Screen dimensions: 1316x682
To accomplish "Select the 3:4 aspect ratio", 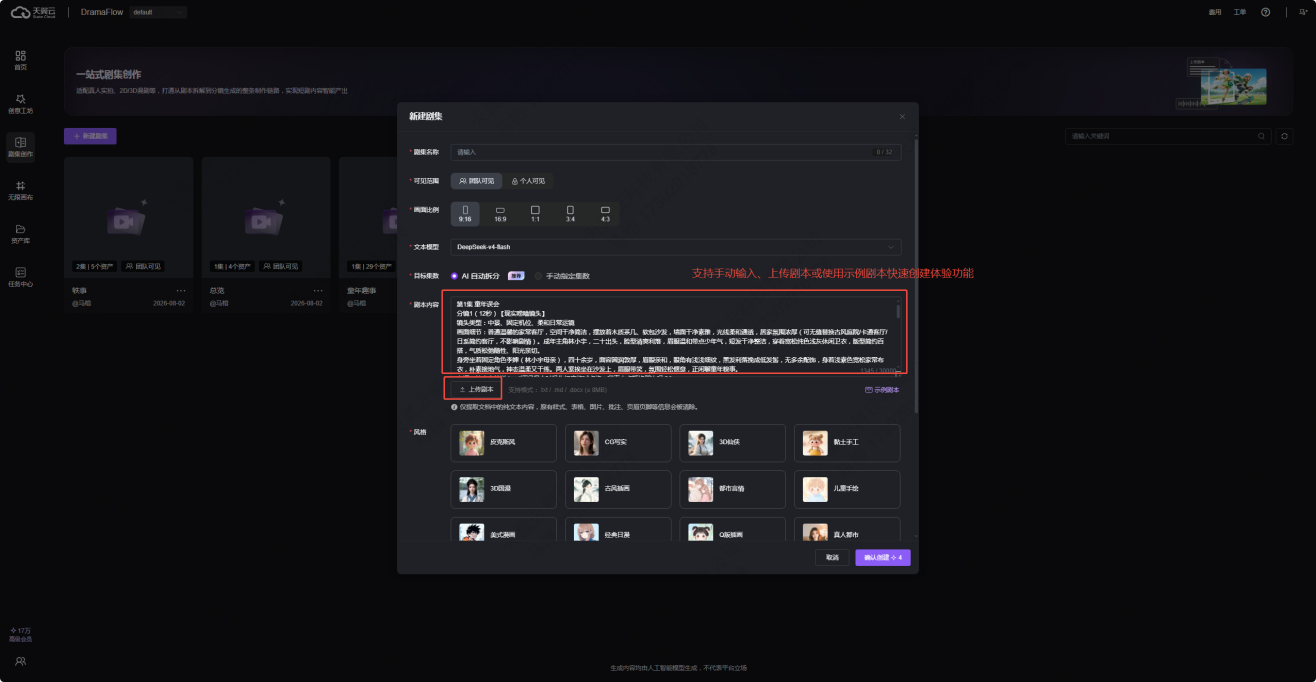I will (x=570, y=214).
